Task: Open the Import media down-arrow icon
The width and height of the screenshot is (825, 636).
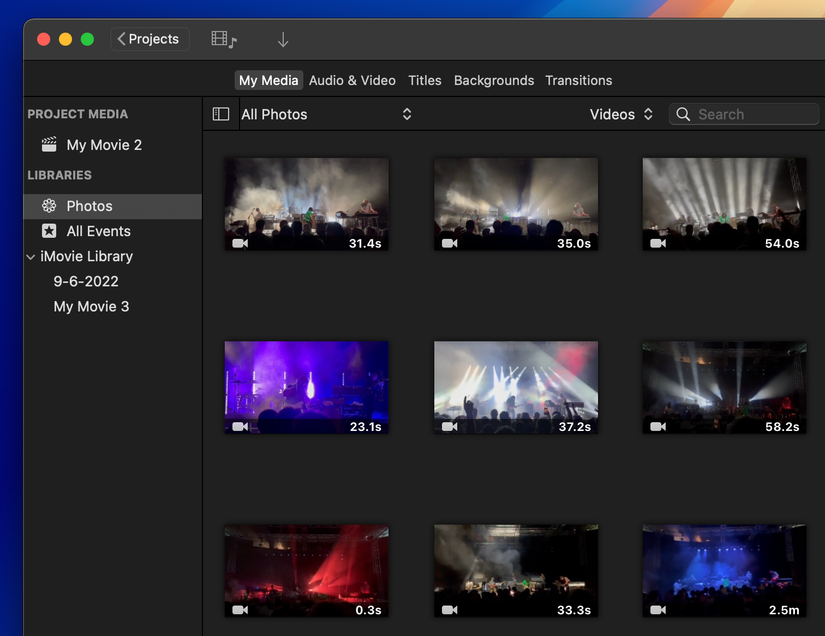Action: (283, 39)
